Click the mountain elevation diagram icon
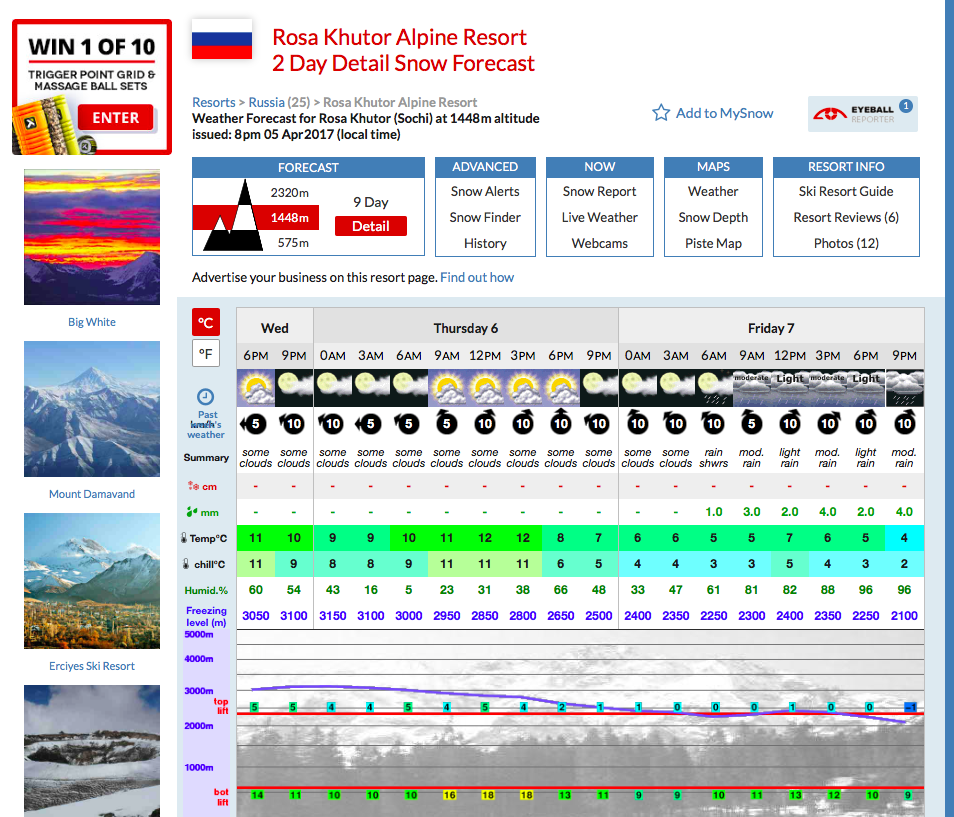Viewport: 954px width, 817px height. (x=232, y=215)
